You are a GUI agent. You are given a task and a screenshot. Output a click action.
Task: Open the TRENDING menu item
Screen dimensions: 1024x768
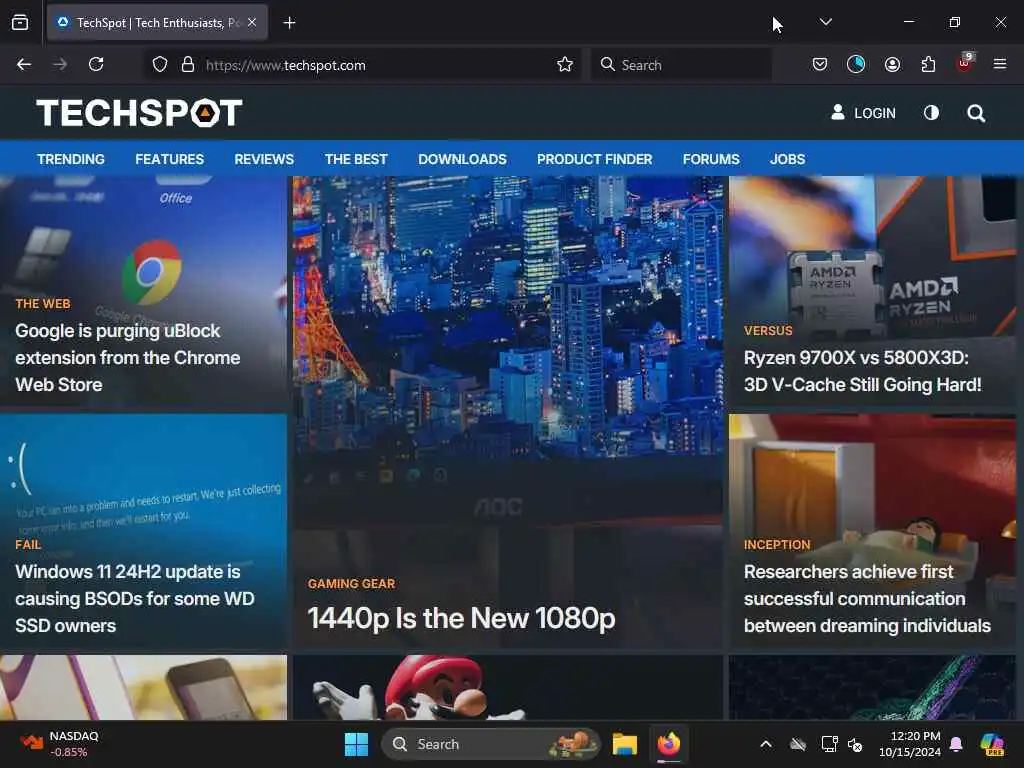pos(71,159)
